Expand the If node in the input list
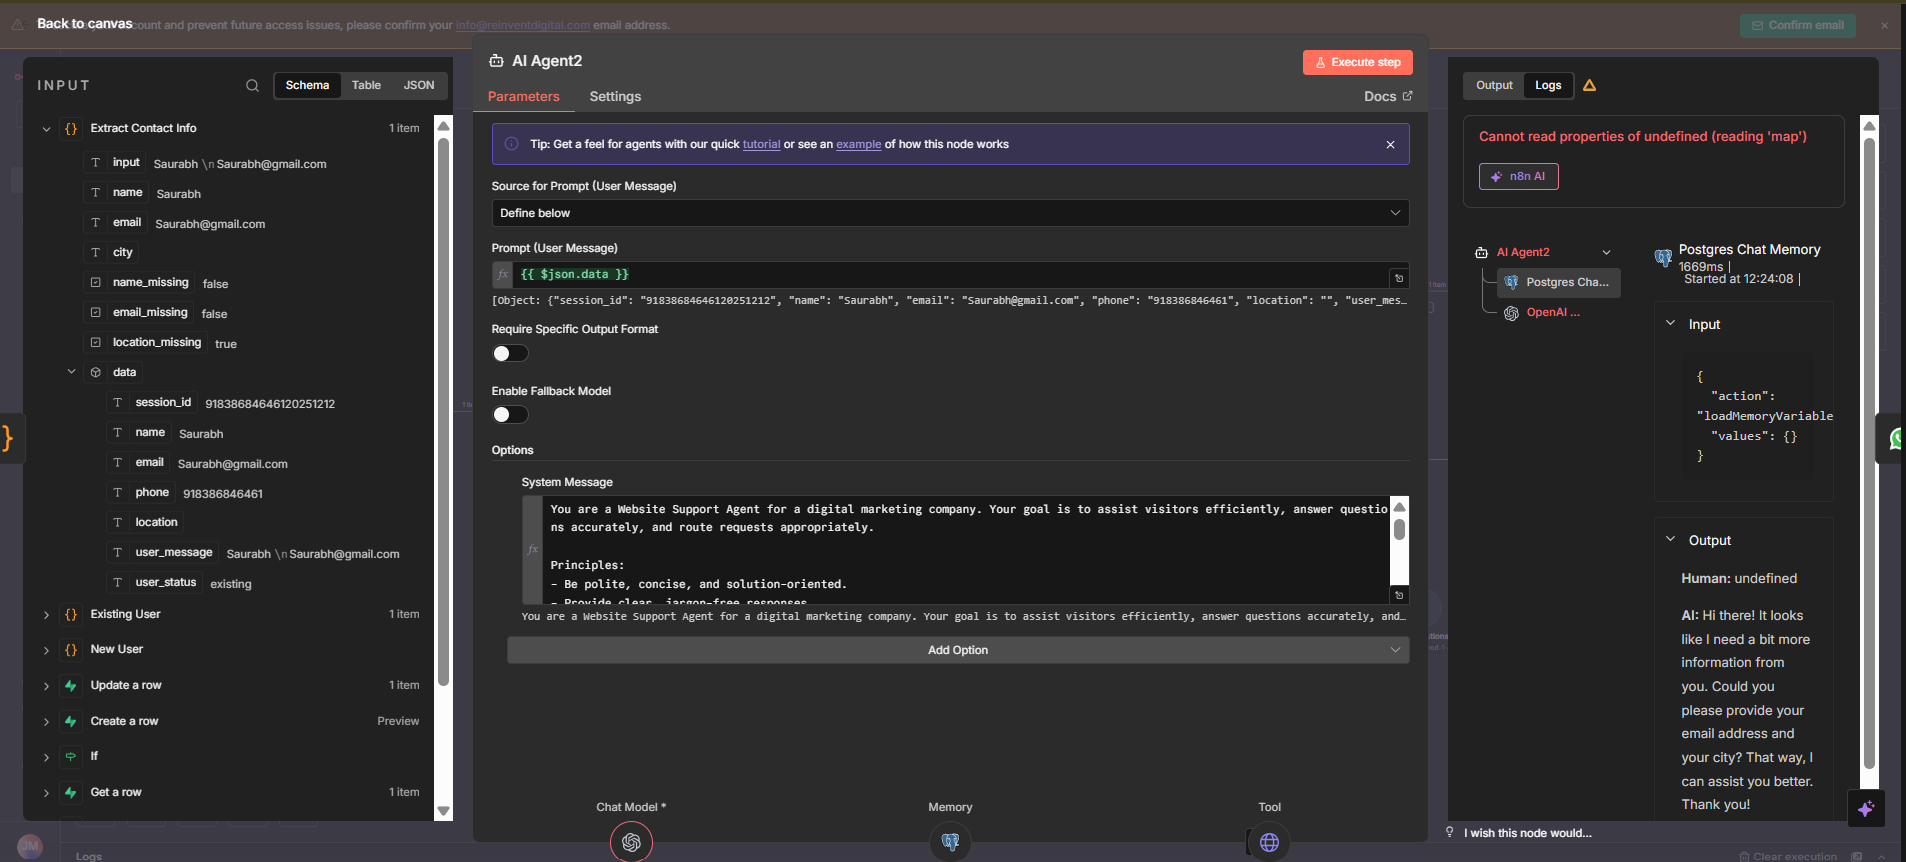 [x=46, y=757]
